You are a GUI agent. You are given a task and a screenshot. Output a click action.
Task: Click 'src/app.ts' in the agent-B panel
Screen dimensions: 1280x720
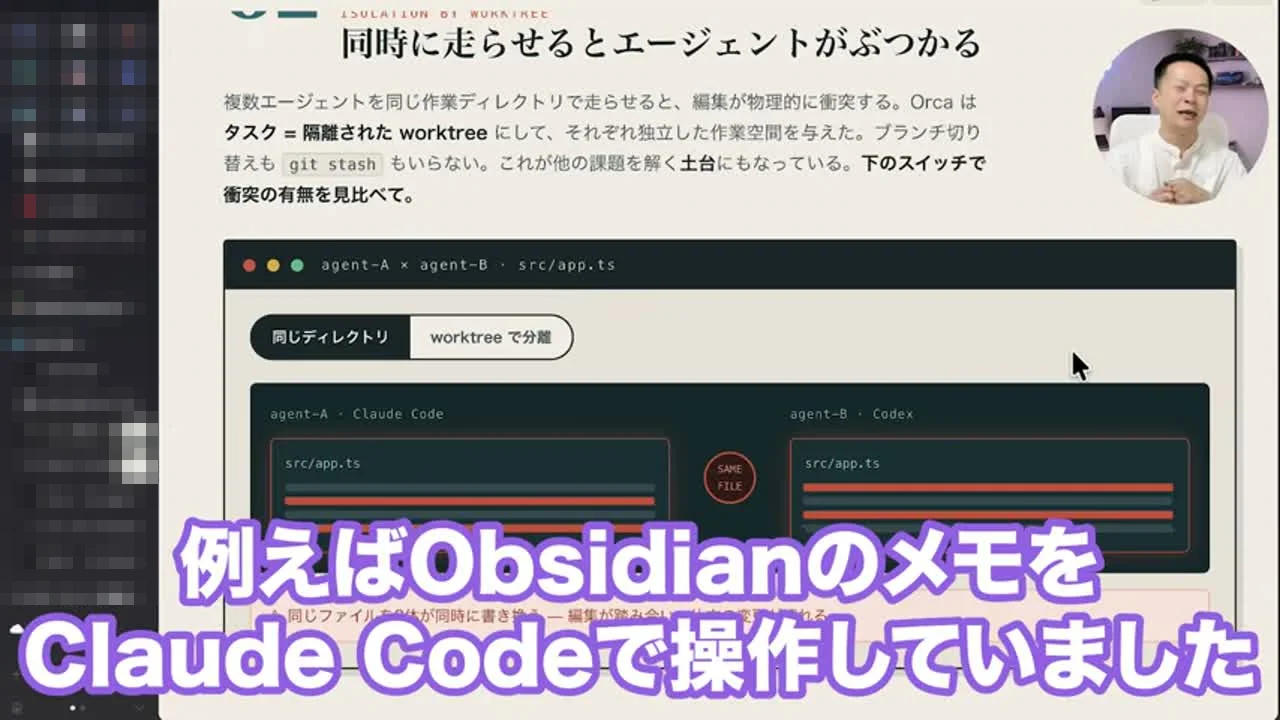tap(842, 464)
